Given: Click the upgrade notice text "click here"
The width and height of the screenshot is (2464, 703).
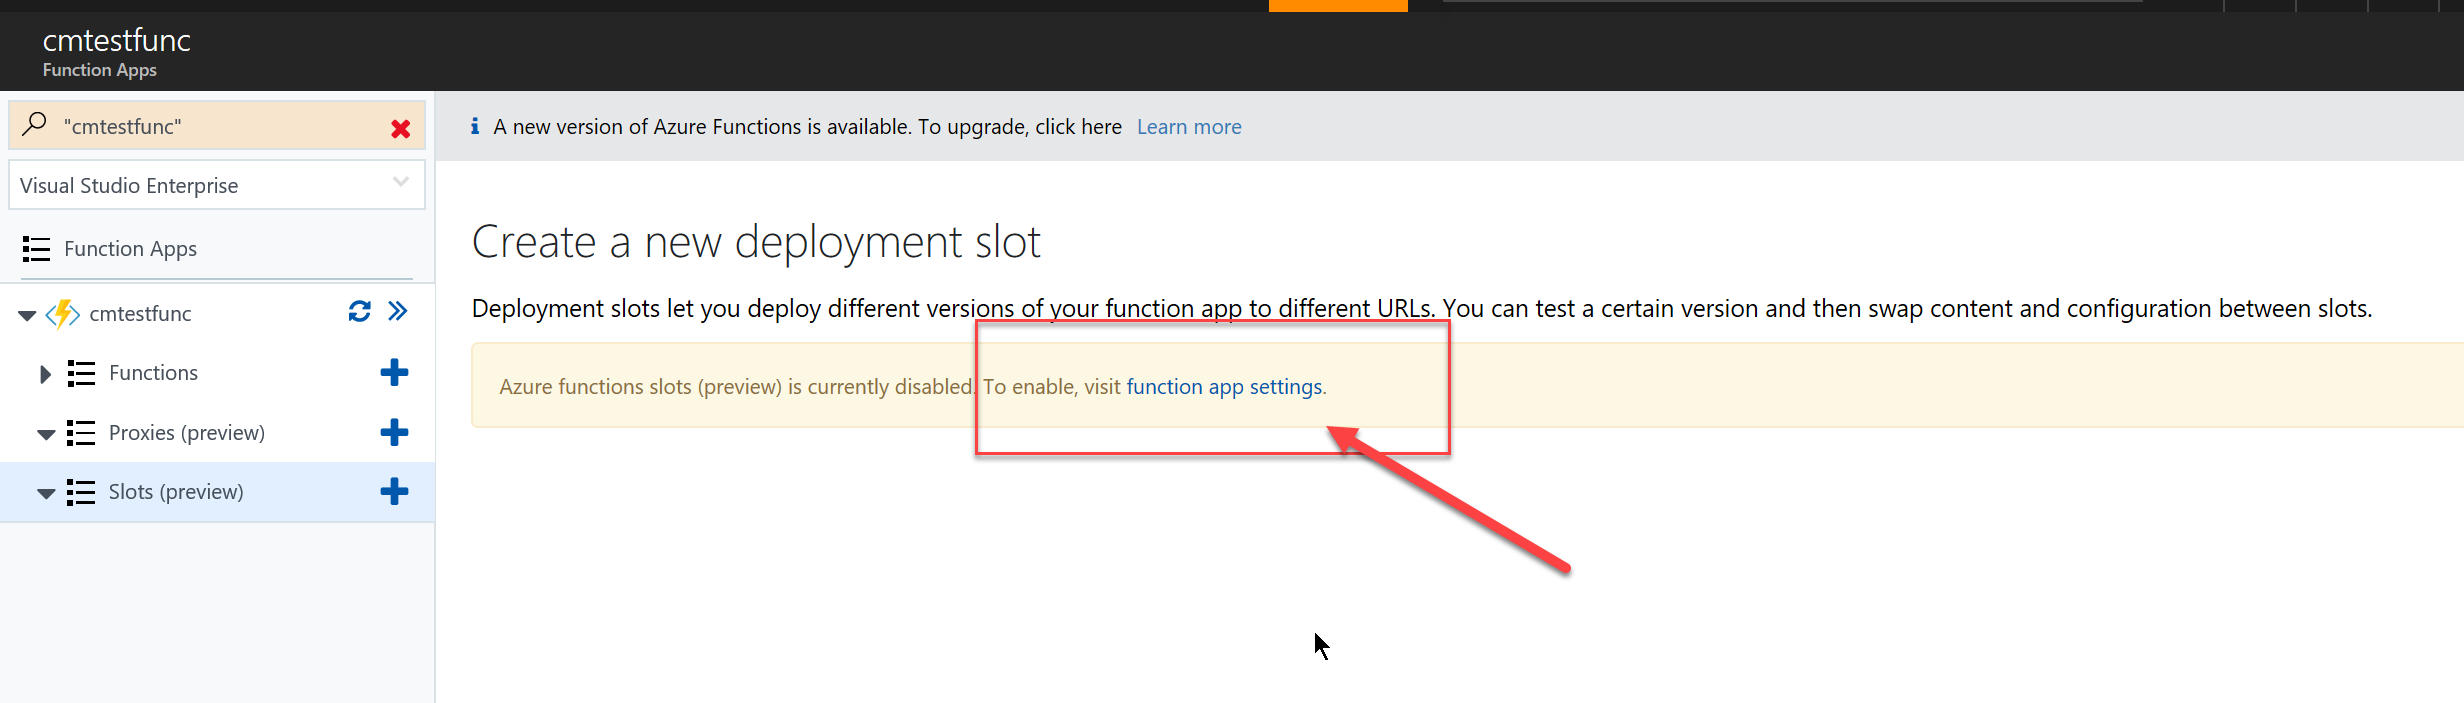Looking at the screenshot, I should [1078, 127].
